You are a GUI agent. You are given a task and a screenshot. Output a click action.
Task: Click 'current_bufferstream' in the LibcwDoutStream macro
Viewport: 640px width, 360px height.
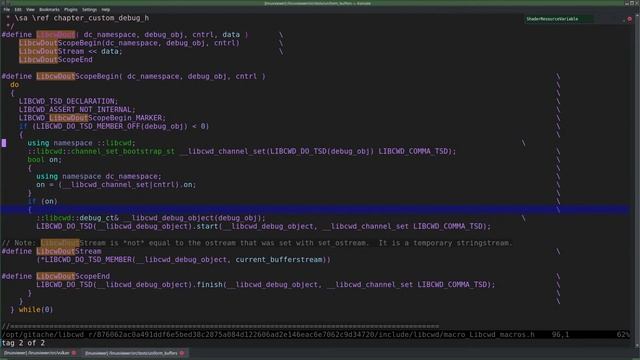[279, 260]
